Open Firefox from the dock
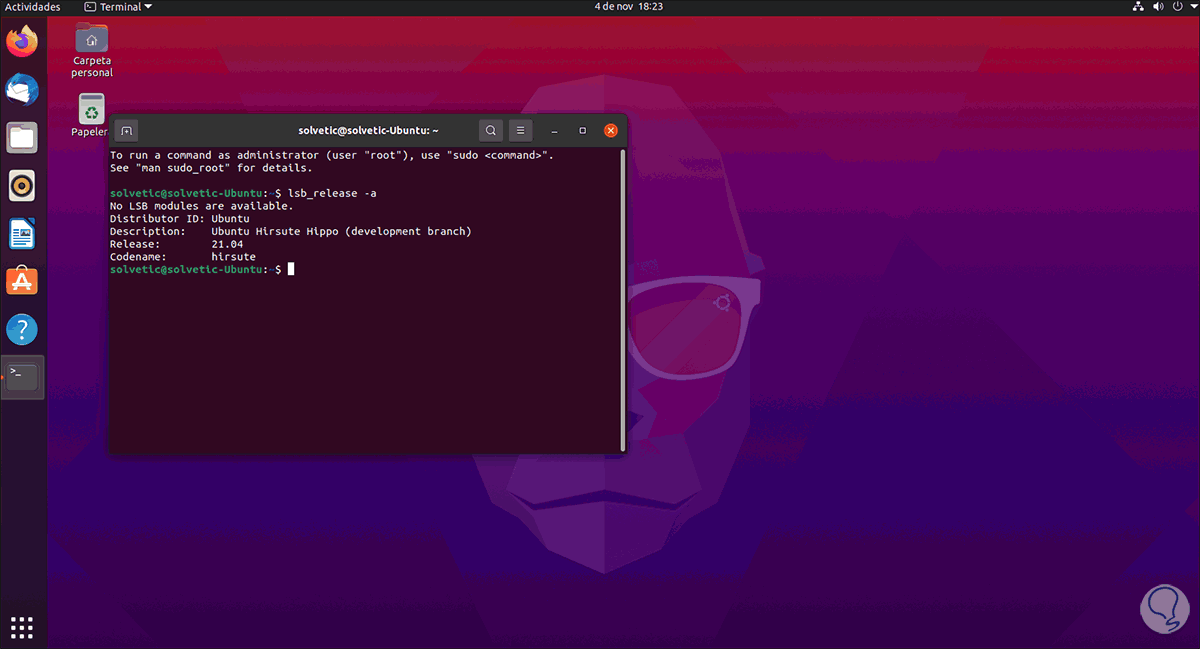 pos(22,42)
